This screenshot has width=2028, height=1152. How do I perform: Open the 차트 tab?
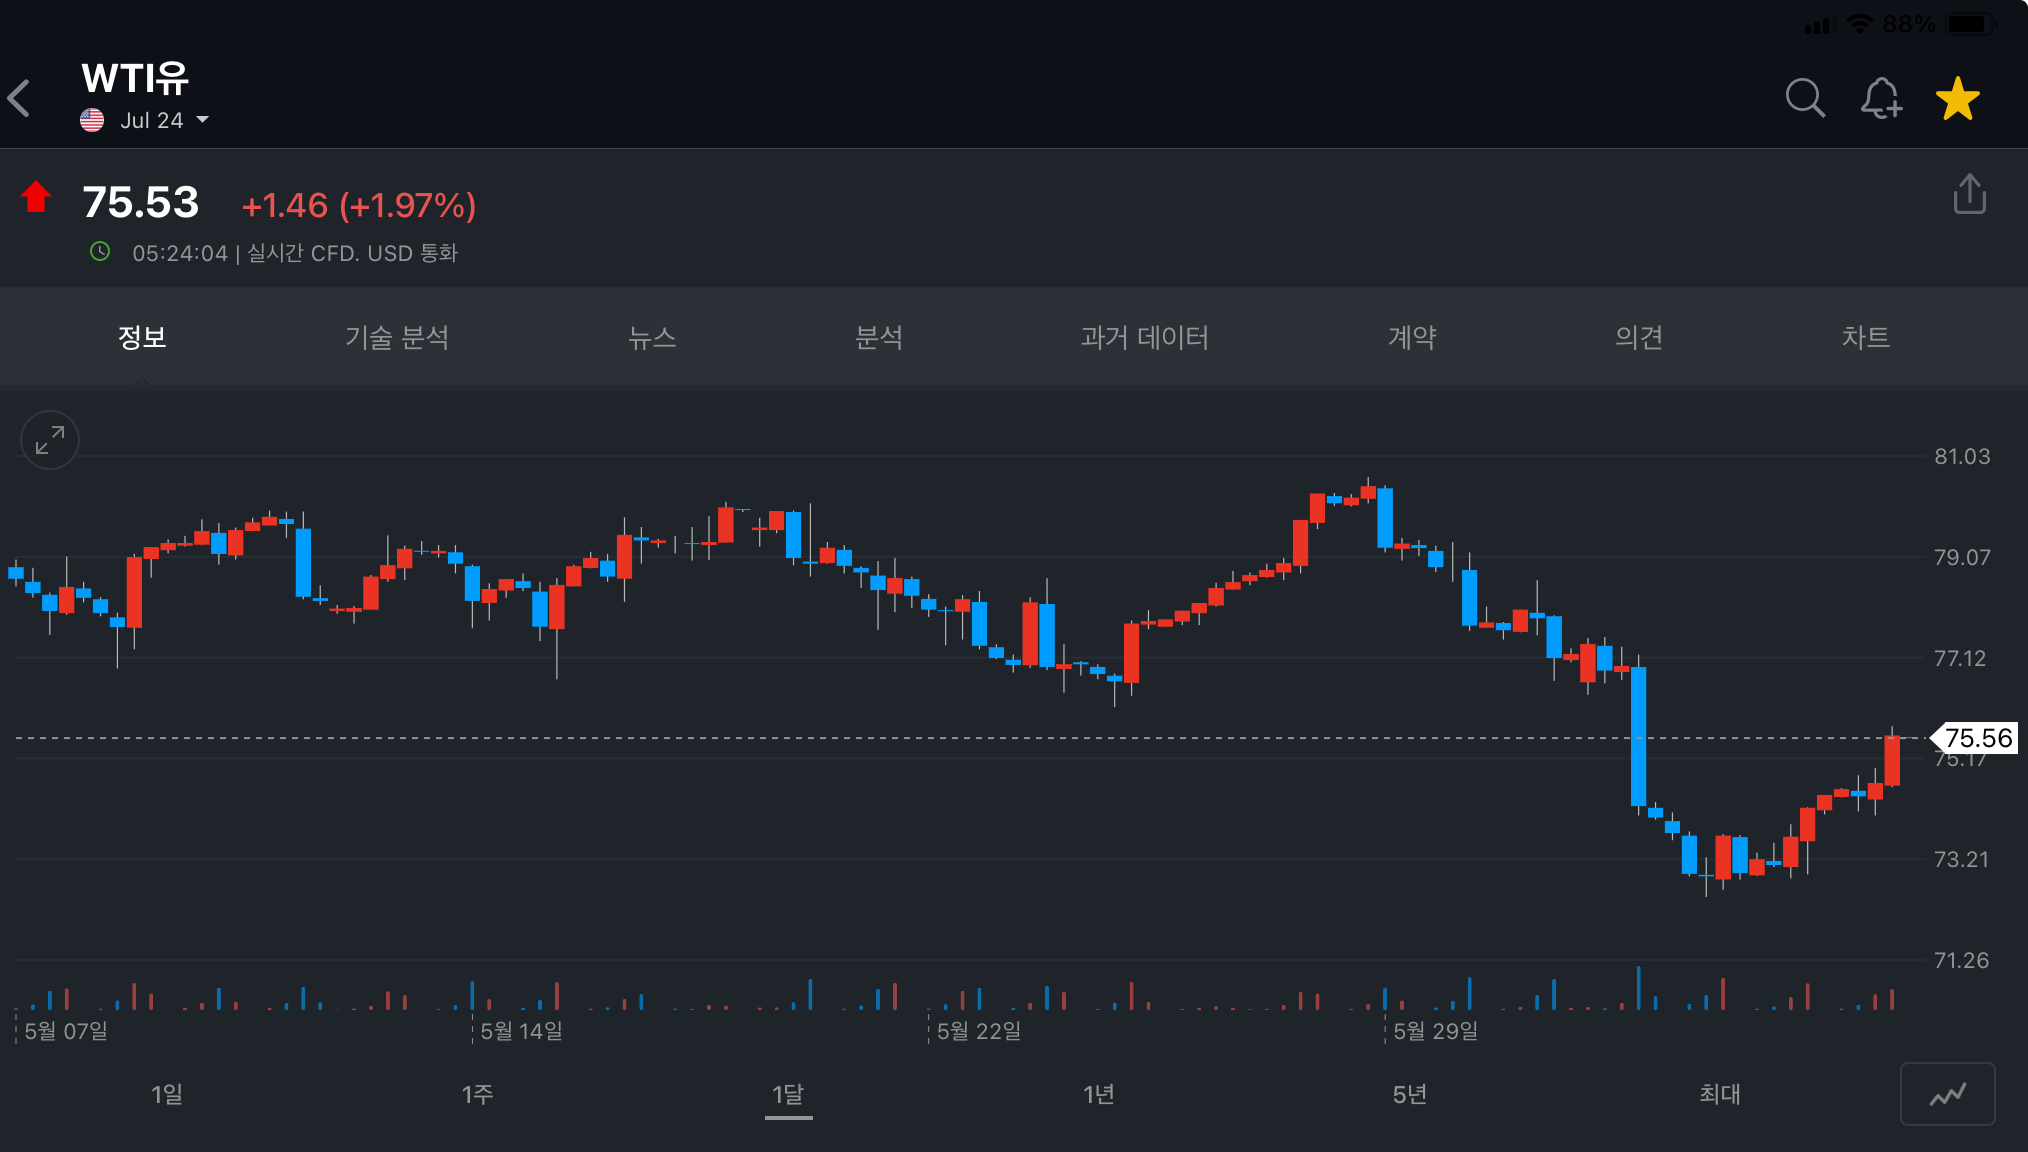(1865, 338)
